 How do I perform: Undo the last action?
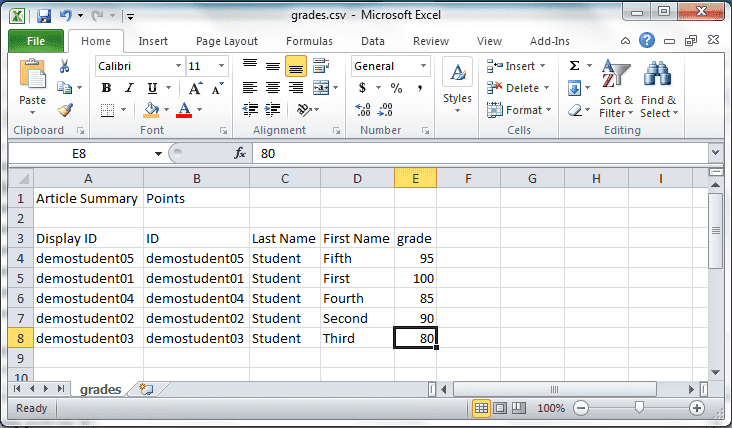65,16
